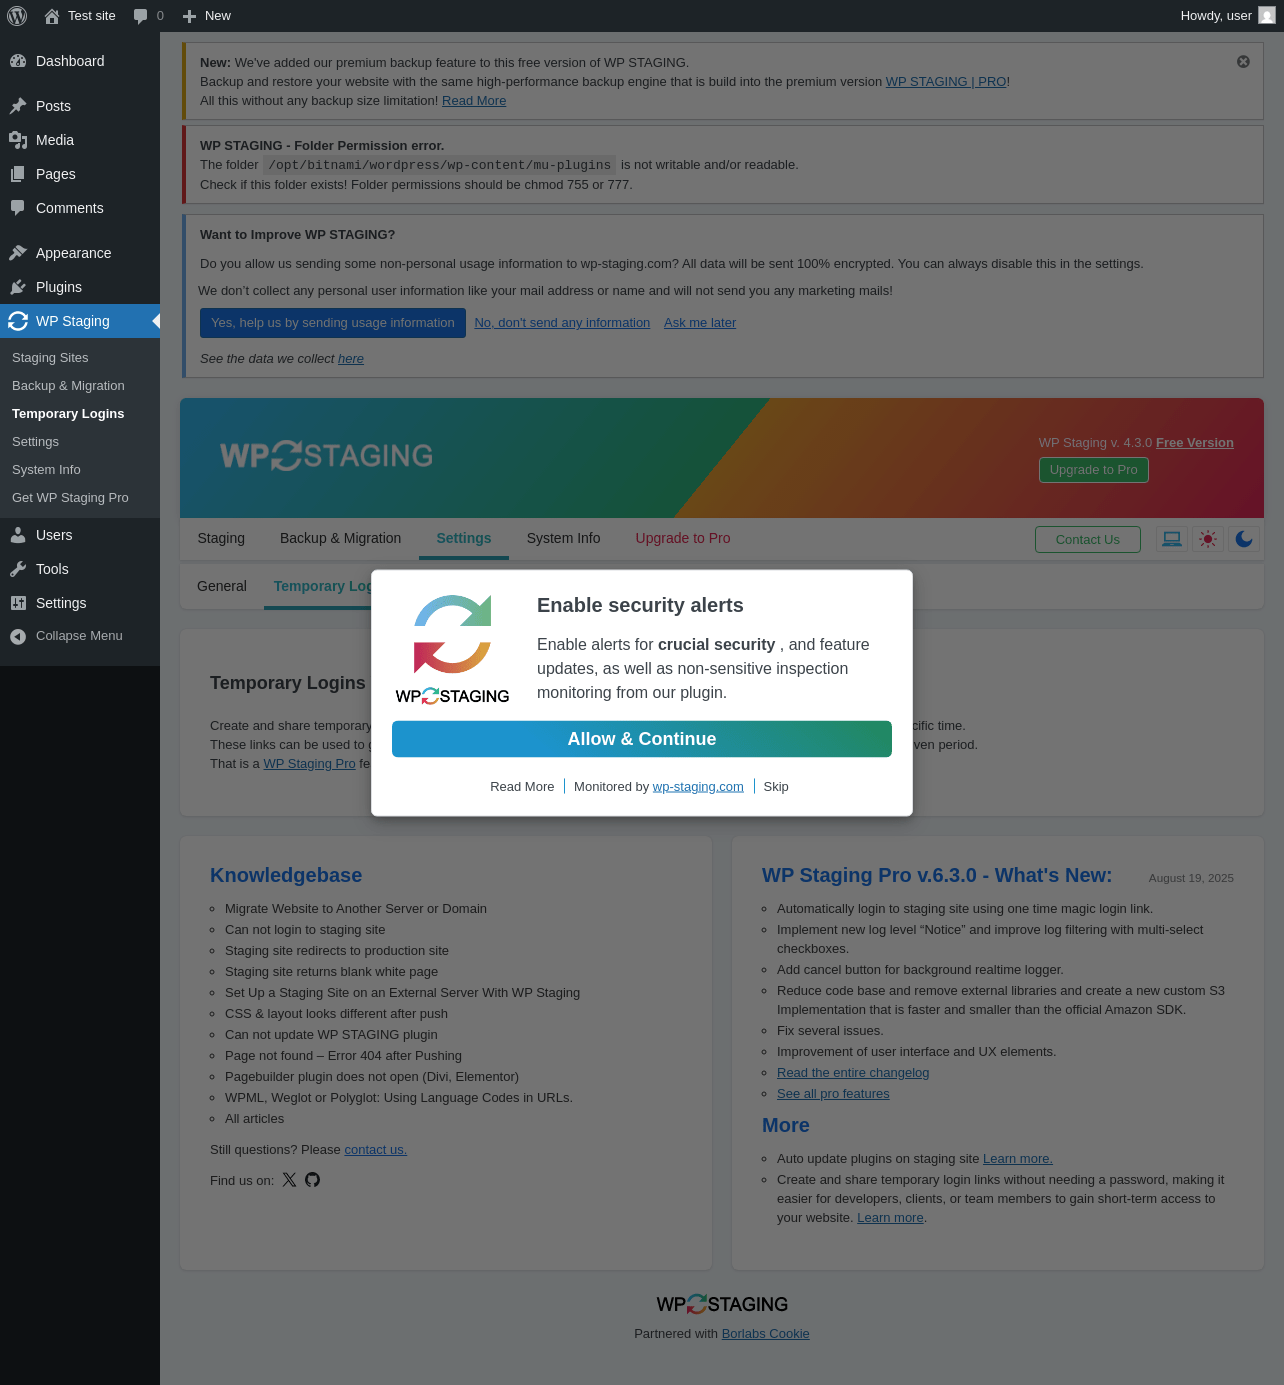This screenshot has height=1385, width=1284.
Task: Open Read the entire changelog link
Action: click(x=853, y=1073)
